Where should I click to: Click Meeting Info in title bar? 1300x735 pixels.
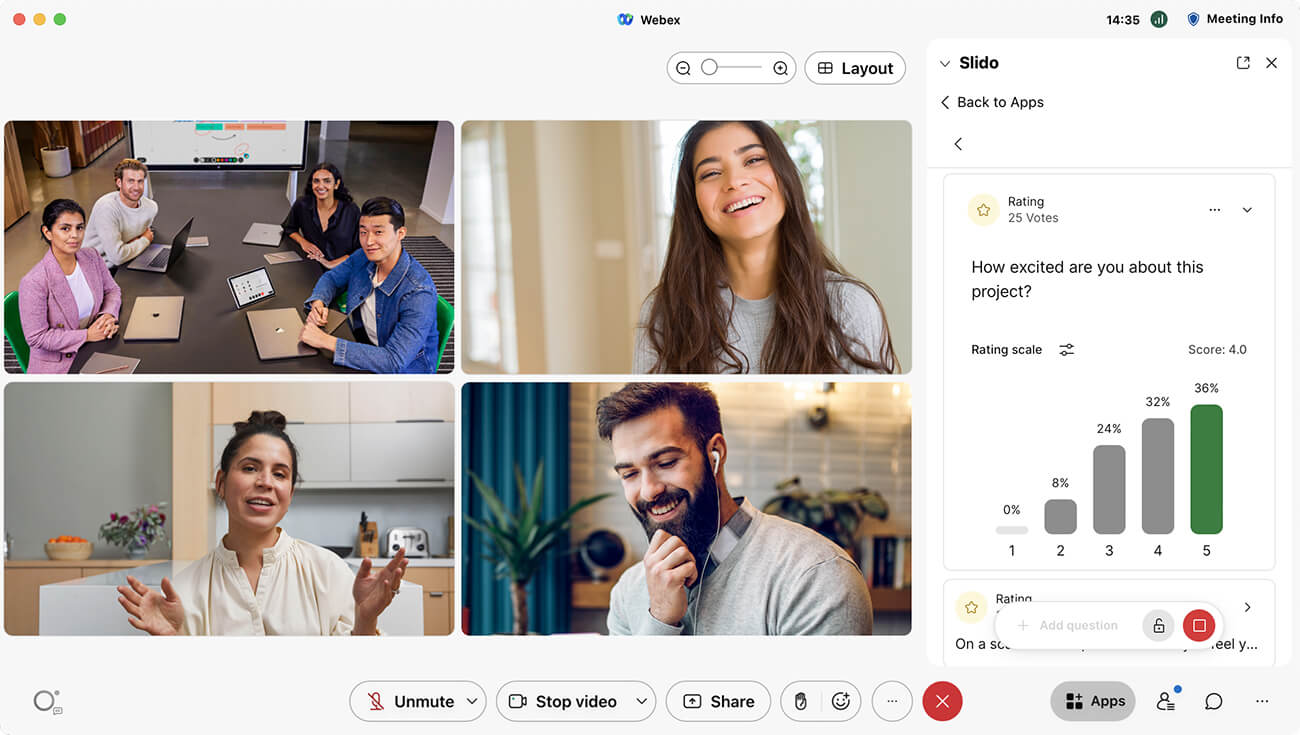click(1234, 19)
